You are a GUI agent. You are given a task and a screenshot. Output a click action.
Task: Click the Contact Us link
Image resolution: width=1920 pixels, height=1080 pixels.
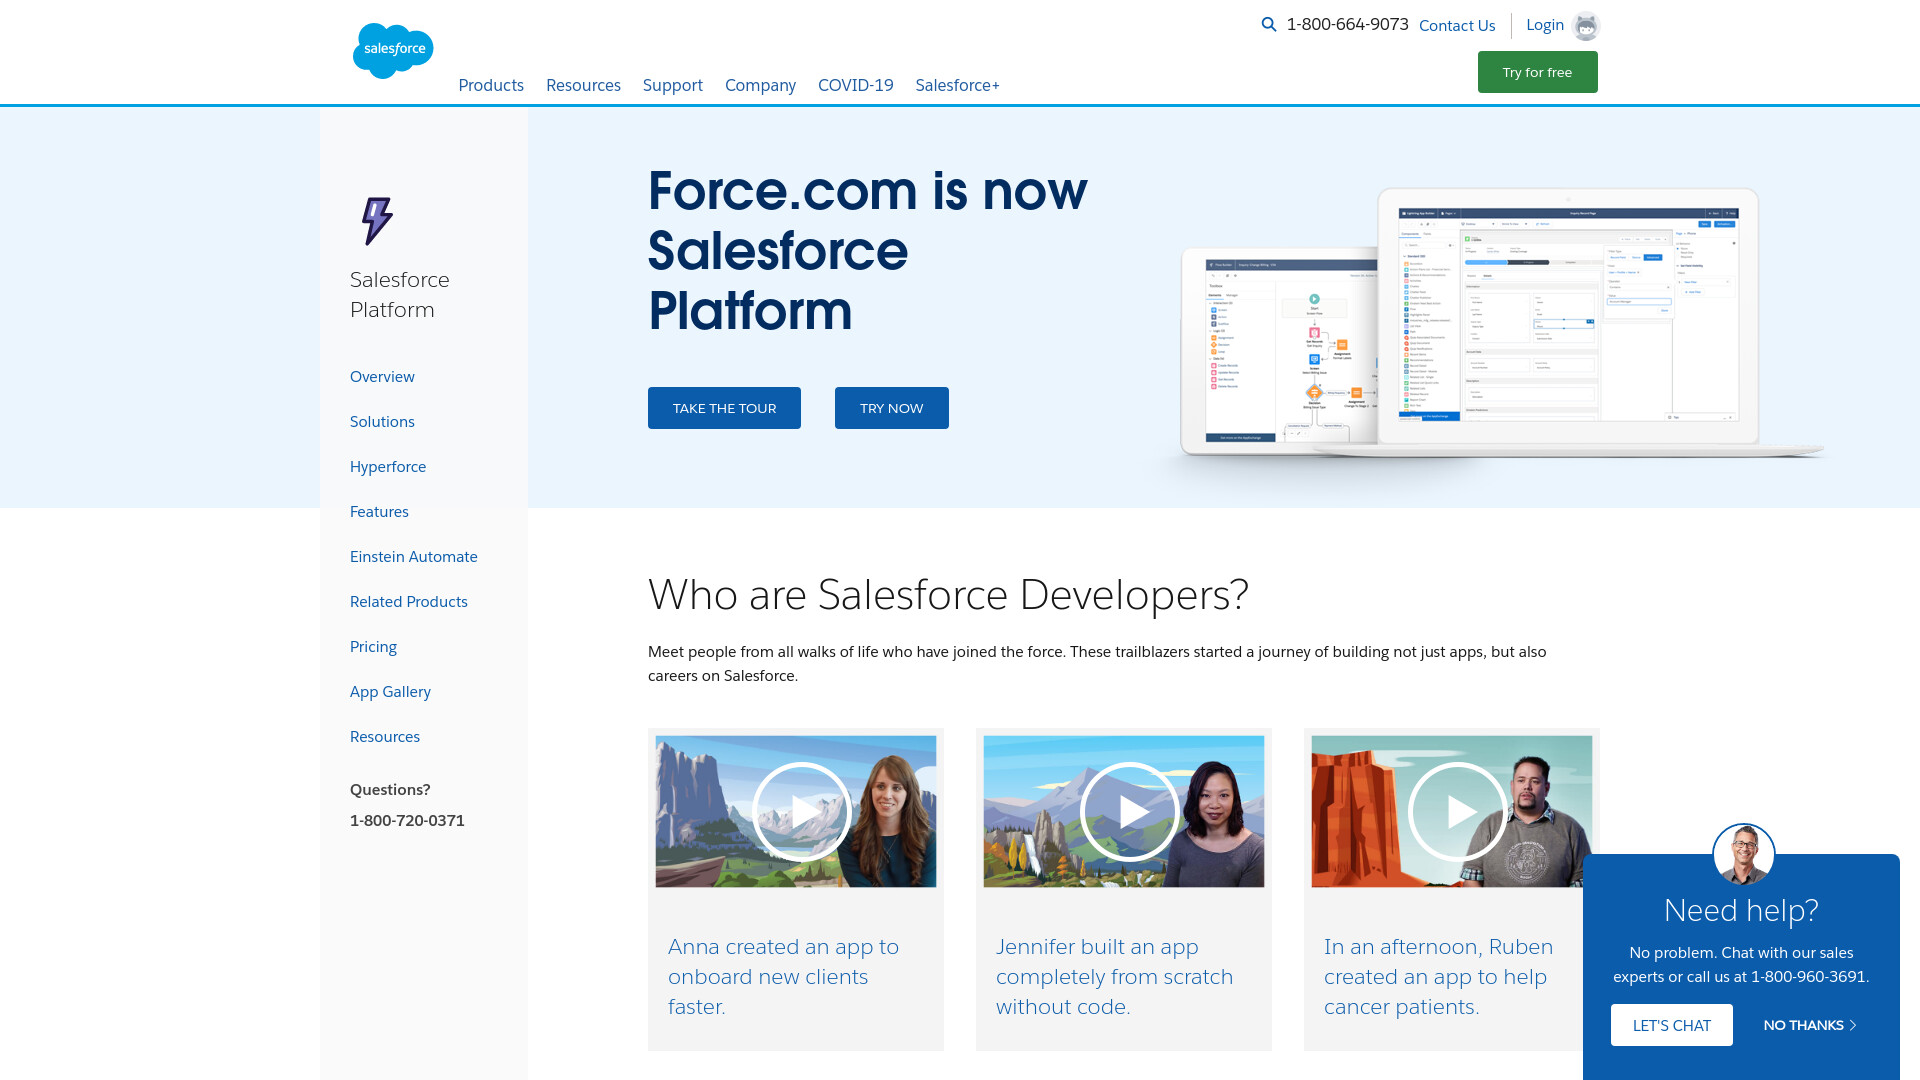(x=1457, y=25)
